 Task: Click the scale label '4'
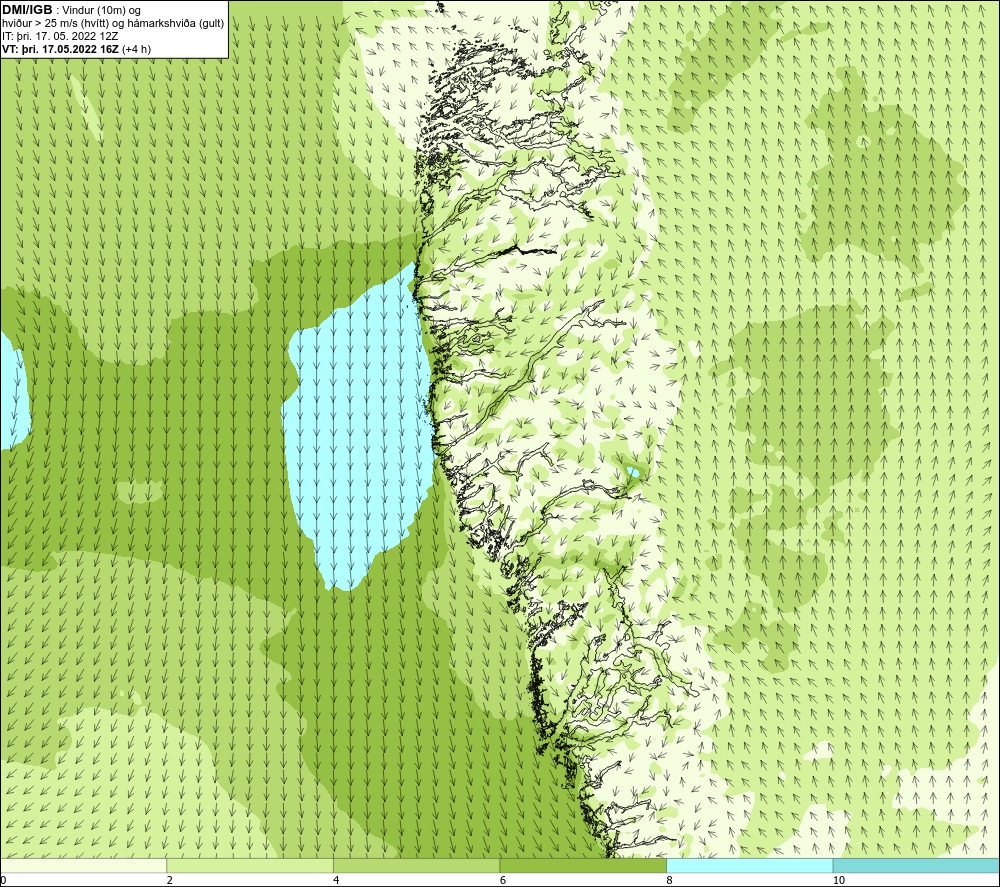pyautogui.click(x=336, y=880)
